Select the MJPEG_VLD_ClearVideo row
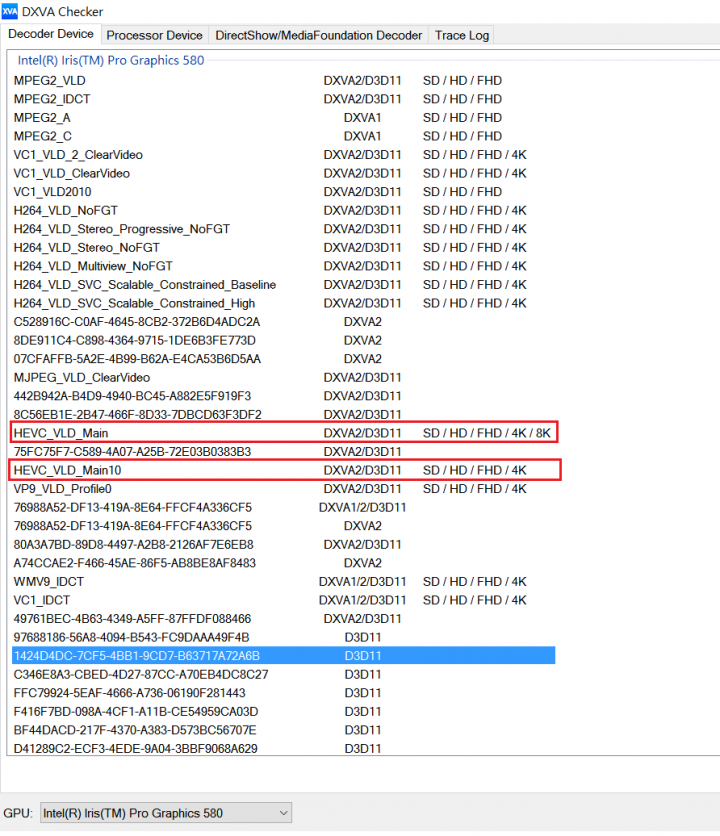 284,377
